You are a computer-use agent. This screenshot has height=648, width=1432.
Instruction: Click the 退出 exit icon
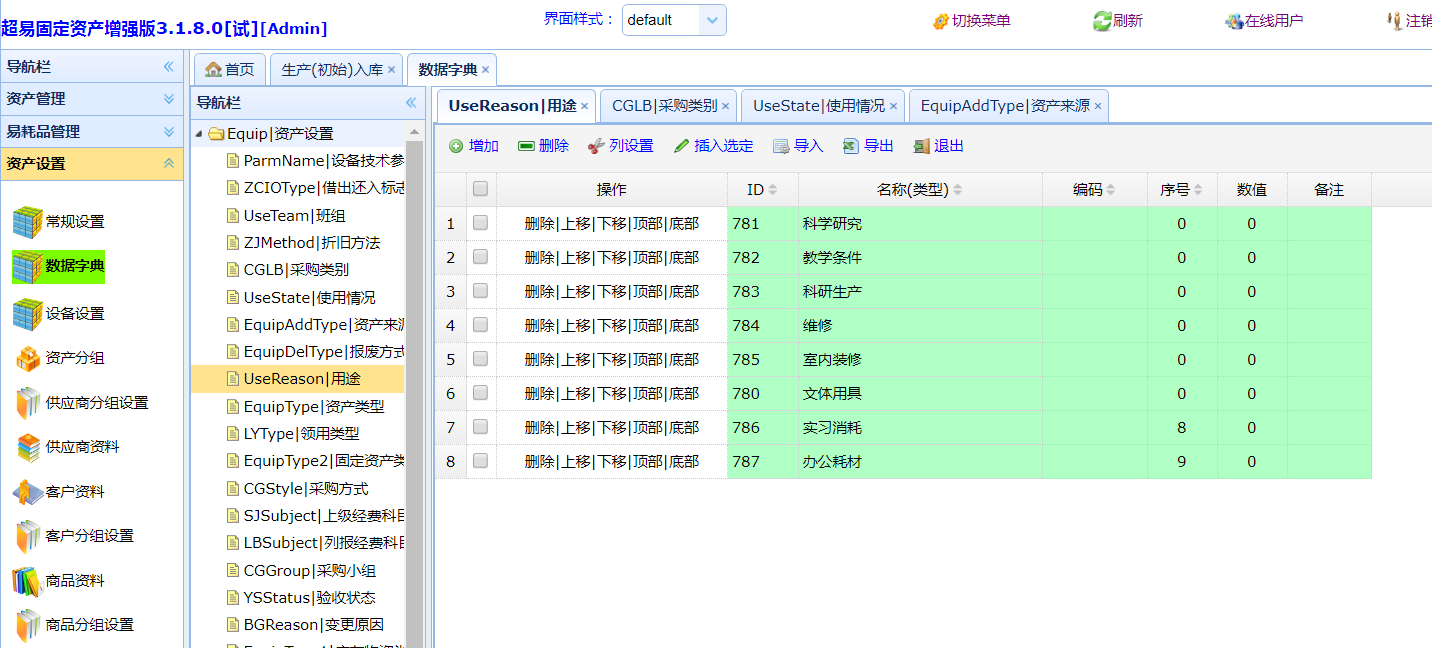click(921, 146)
